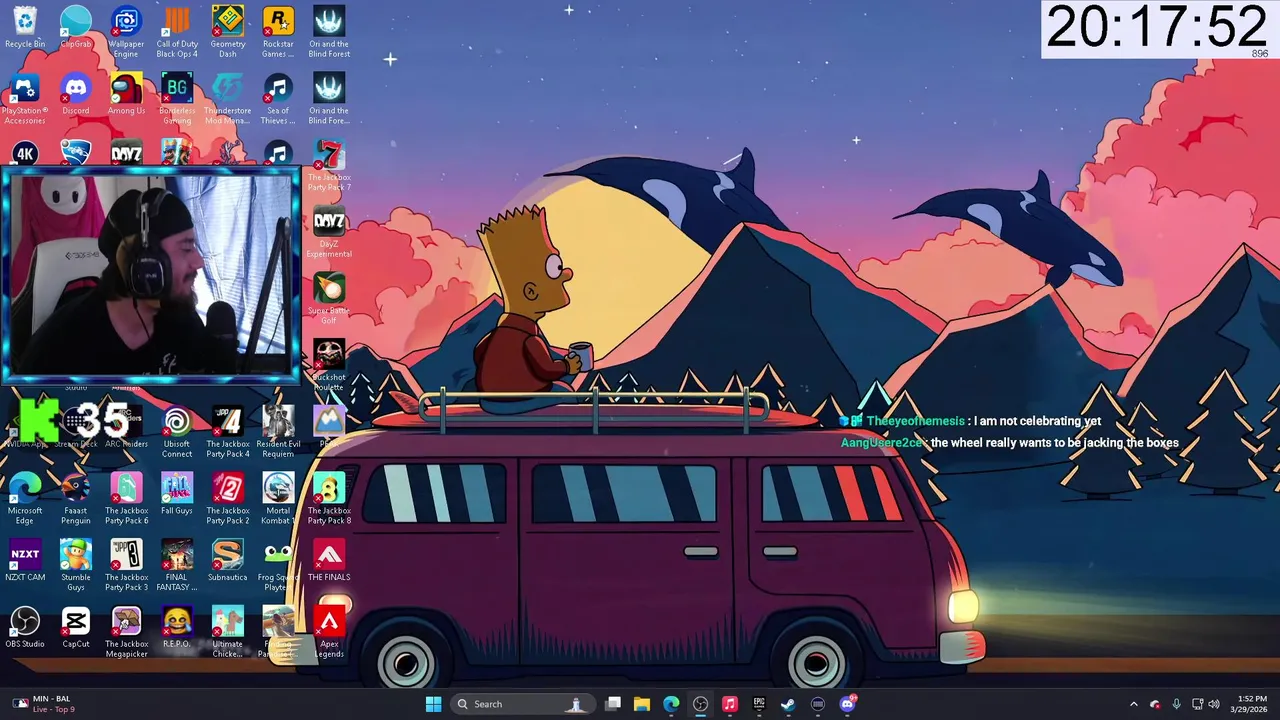Open the network tray icon
This screenshot has height=720, width=1280.
[x=1198, y=704]
